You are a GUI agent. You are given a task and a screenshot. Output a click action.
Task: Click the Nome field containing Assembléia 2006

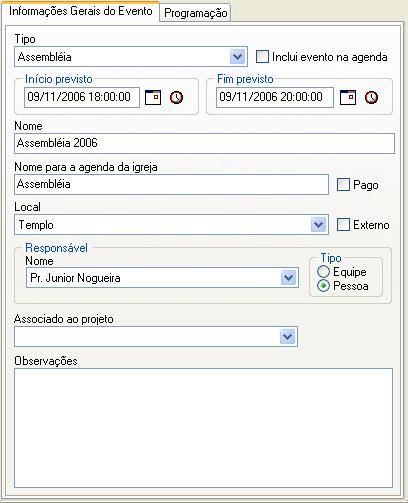204,143
